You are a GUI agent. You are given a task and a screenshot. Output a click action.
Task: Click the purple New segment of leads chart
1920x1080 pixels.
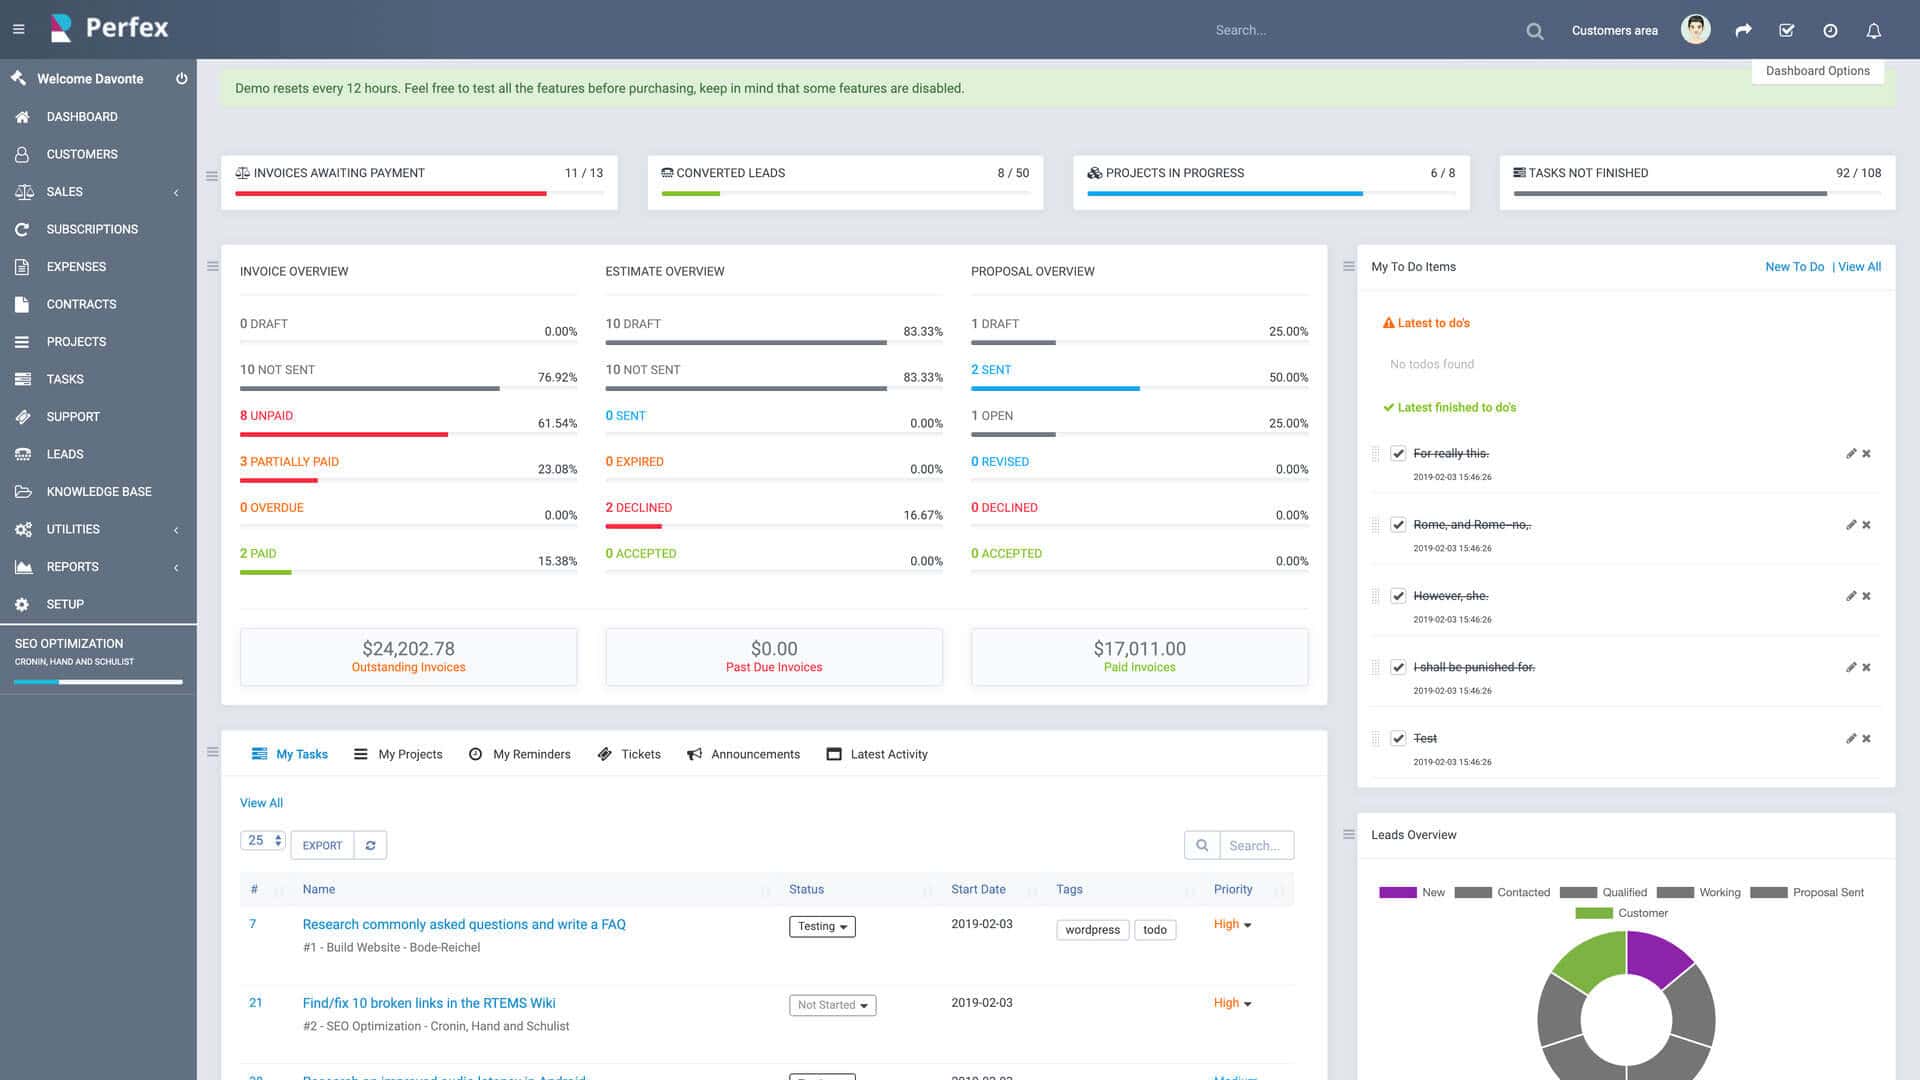(1655, 956)
